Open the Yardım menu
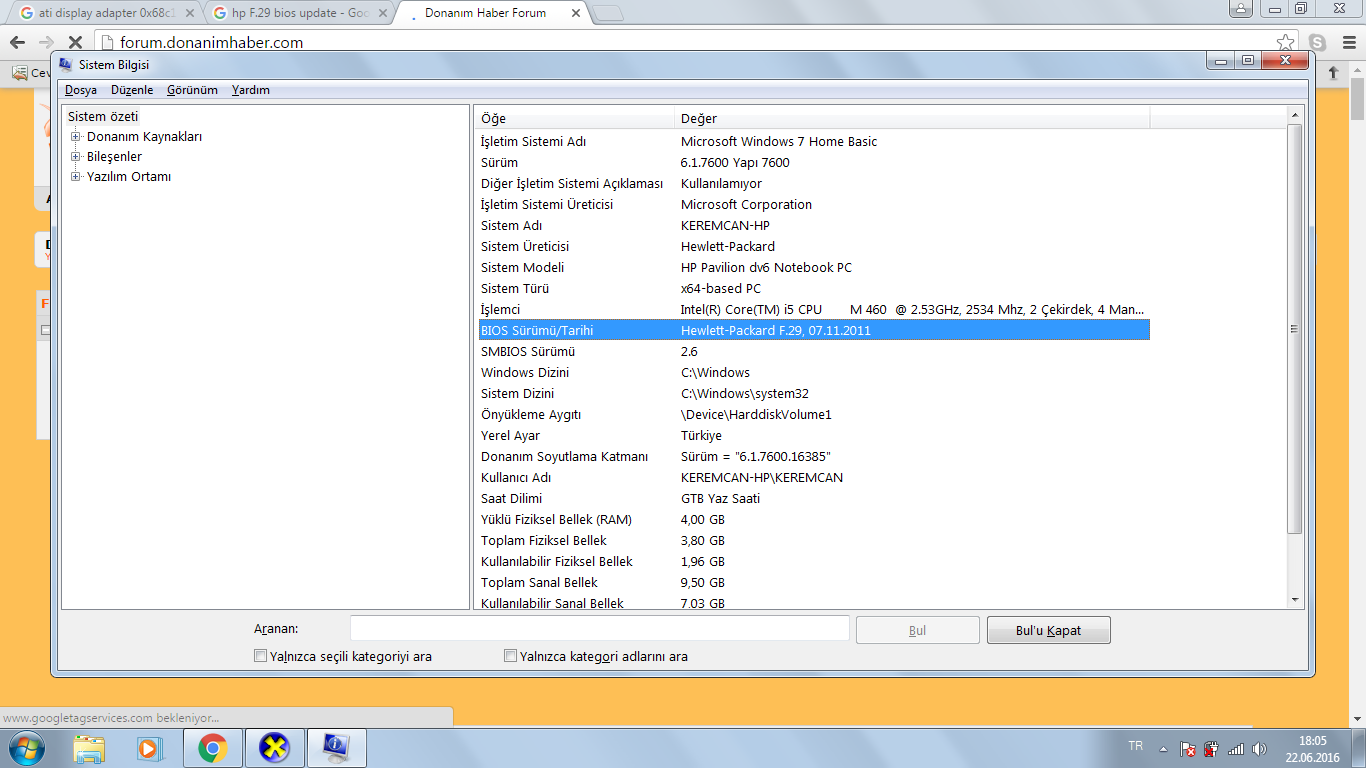The width and height of the screenshot is (1366, 768). click(x=251, y=90)
